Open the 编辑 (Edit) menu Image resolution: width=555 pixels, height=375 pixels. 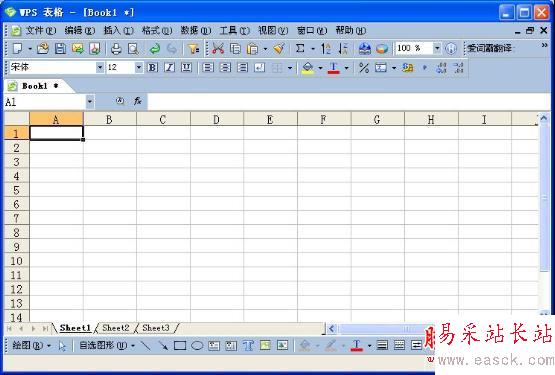click(80, 30)
